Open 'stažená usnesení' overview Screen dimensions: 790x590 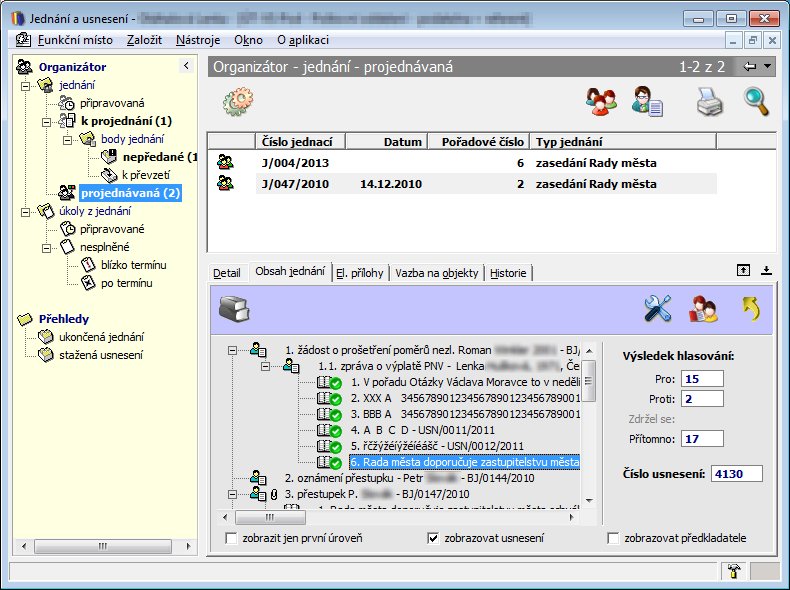pyautogui.click(x=101, y=355)
